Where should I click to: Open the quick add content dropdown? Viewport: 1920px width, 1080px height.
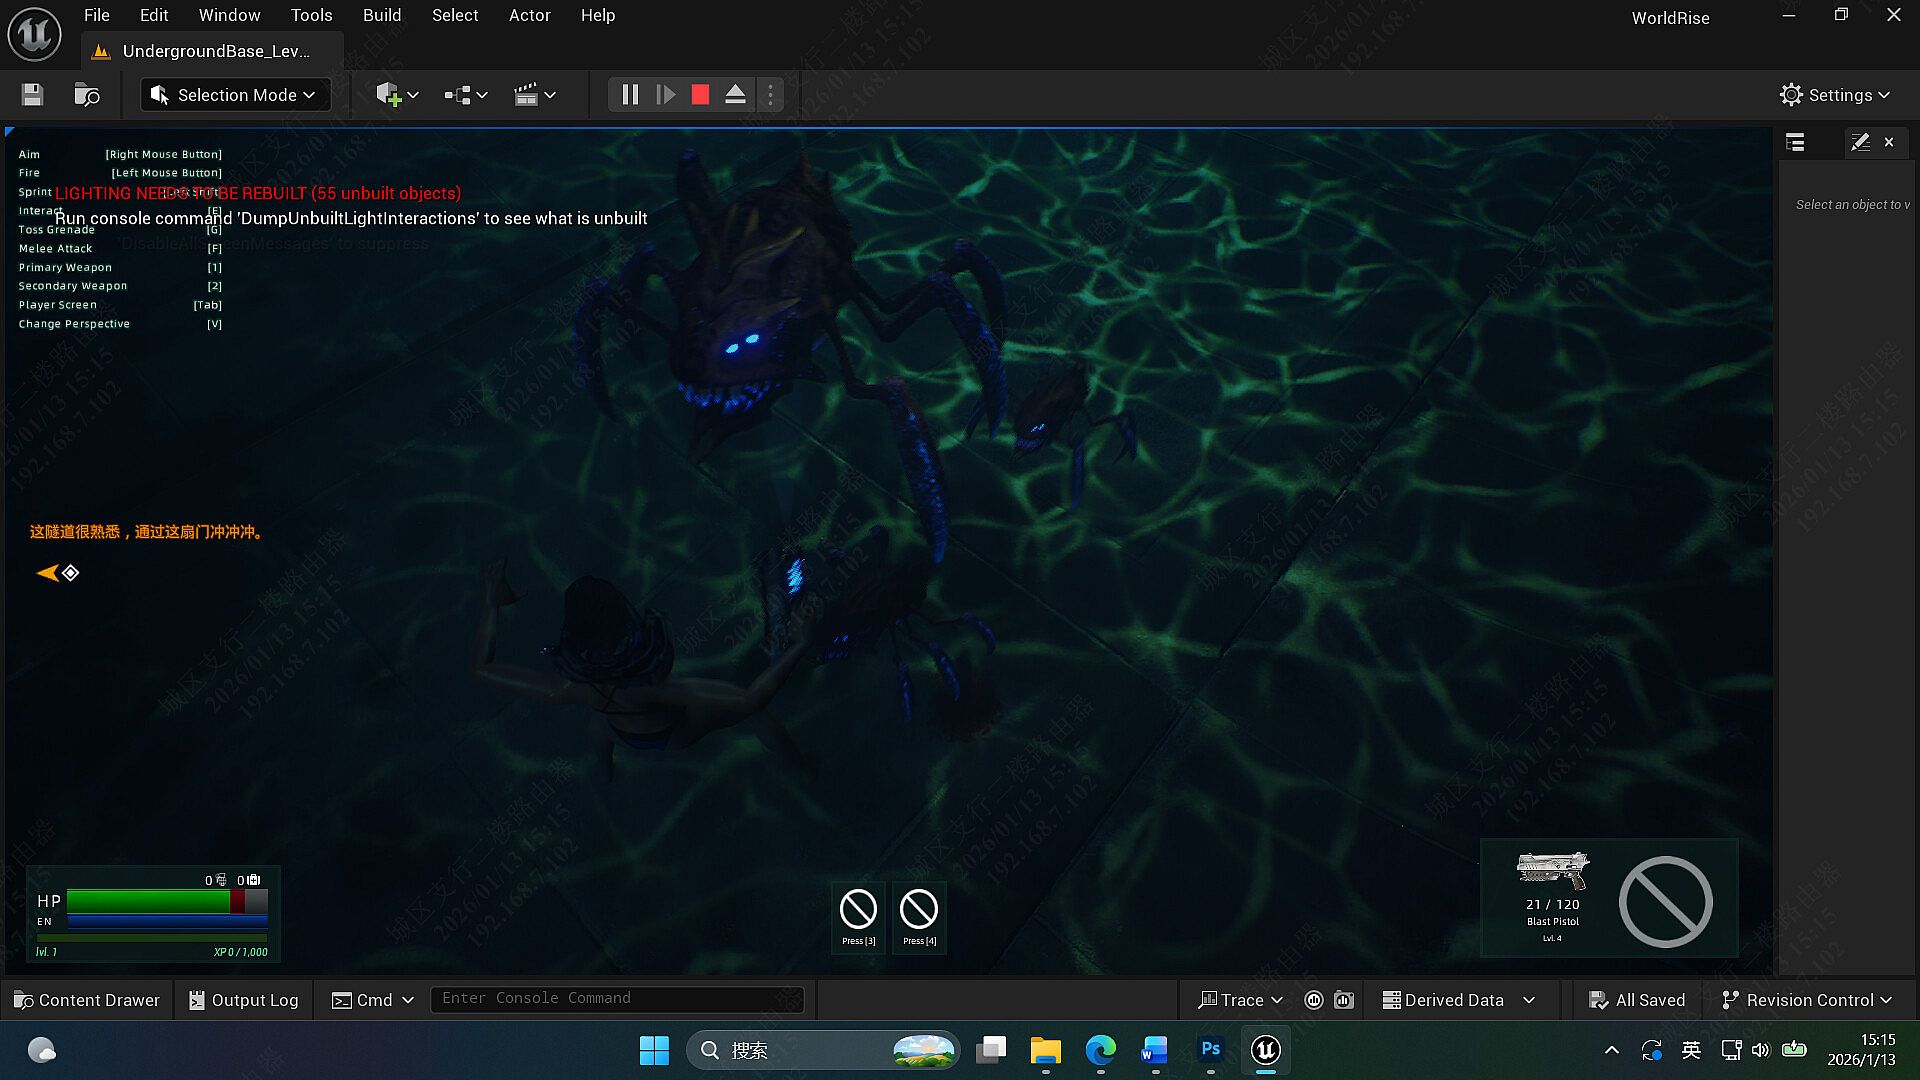pos(397,95)
